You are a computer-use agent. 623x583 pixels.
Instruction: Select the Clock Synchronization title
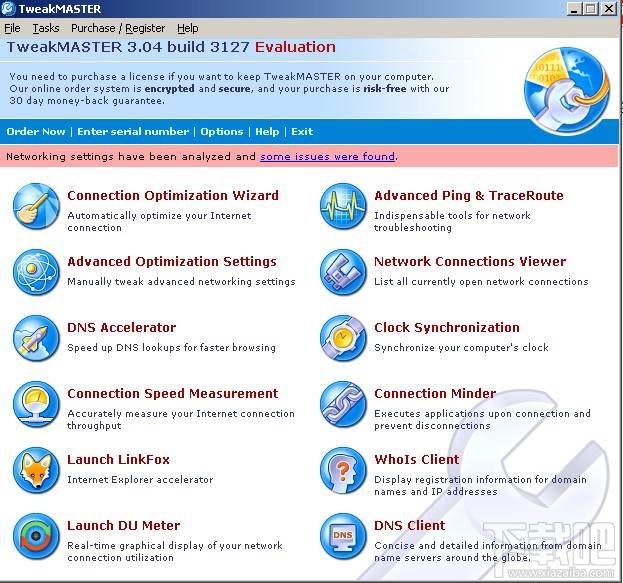click(x=447, y=327)
